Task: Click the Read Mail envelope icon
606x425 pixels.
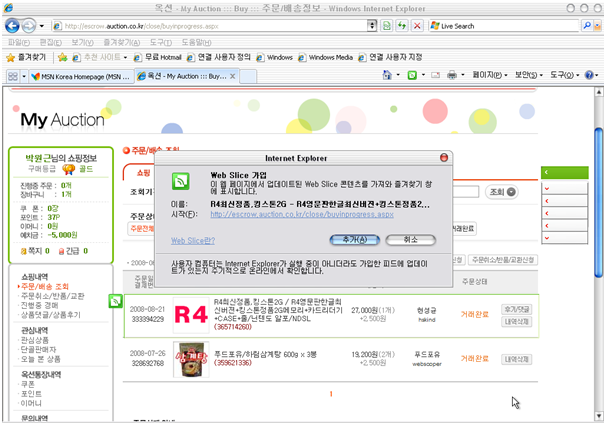Action: (436, 75)
